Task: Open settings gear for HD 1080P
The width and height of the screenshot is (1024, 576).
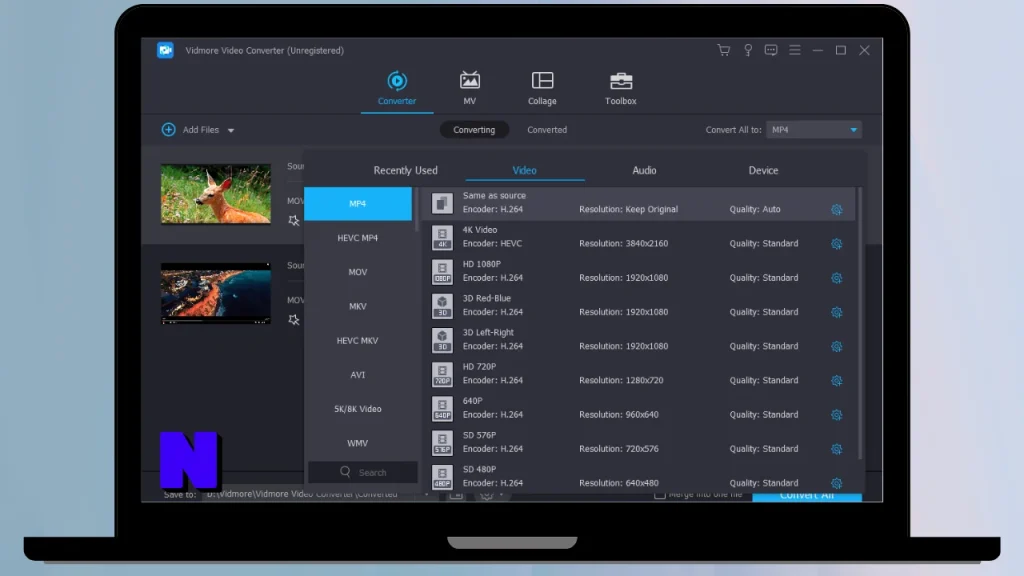Action: tap(837, 278)
